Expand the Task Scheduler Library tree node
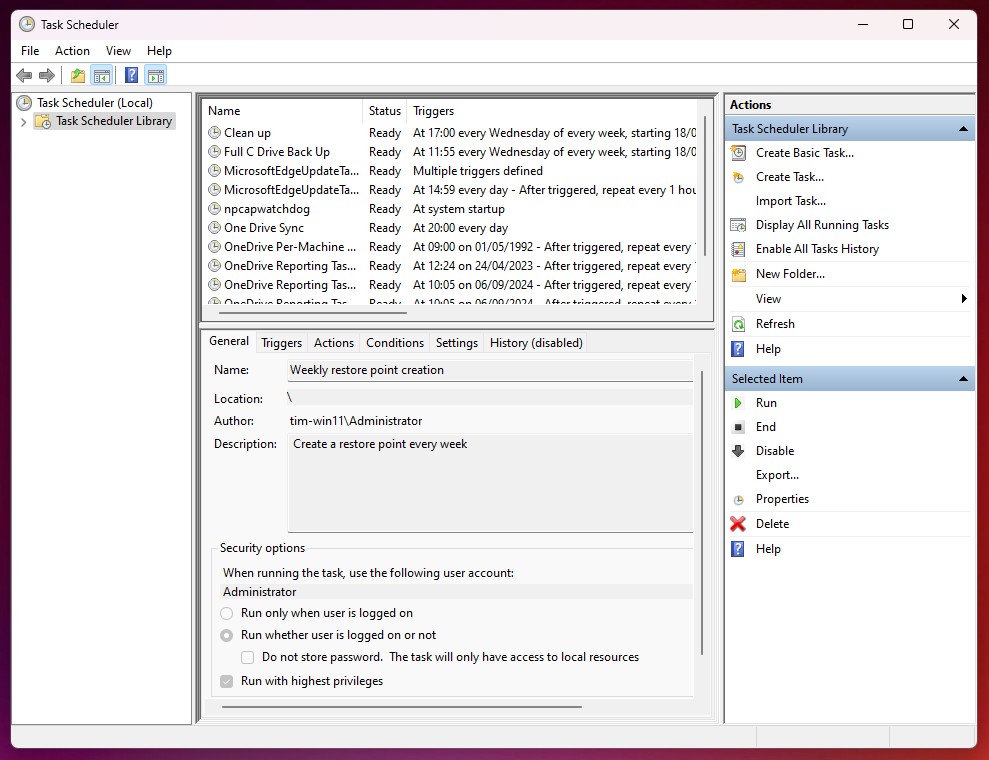989x760 pixels. click(23, 122)
